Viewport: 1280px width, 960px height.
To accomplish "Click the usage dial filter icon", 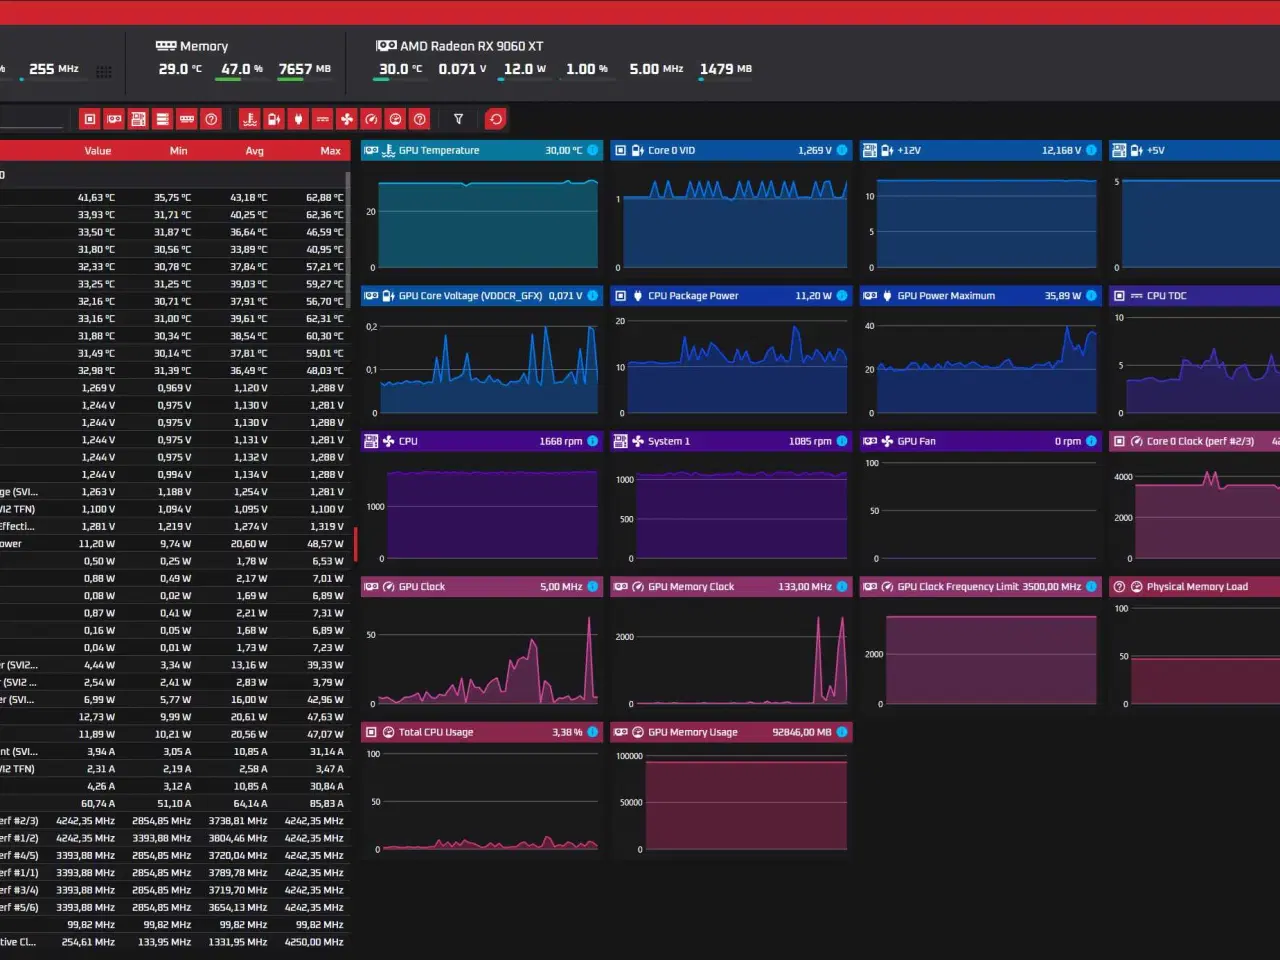I will coord(395,119).
